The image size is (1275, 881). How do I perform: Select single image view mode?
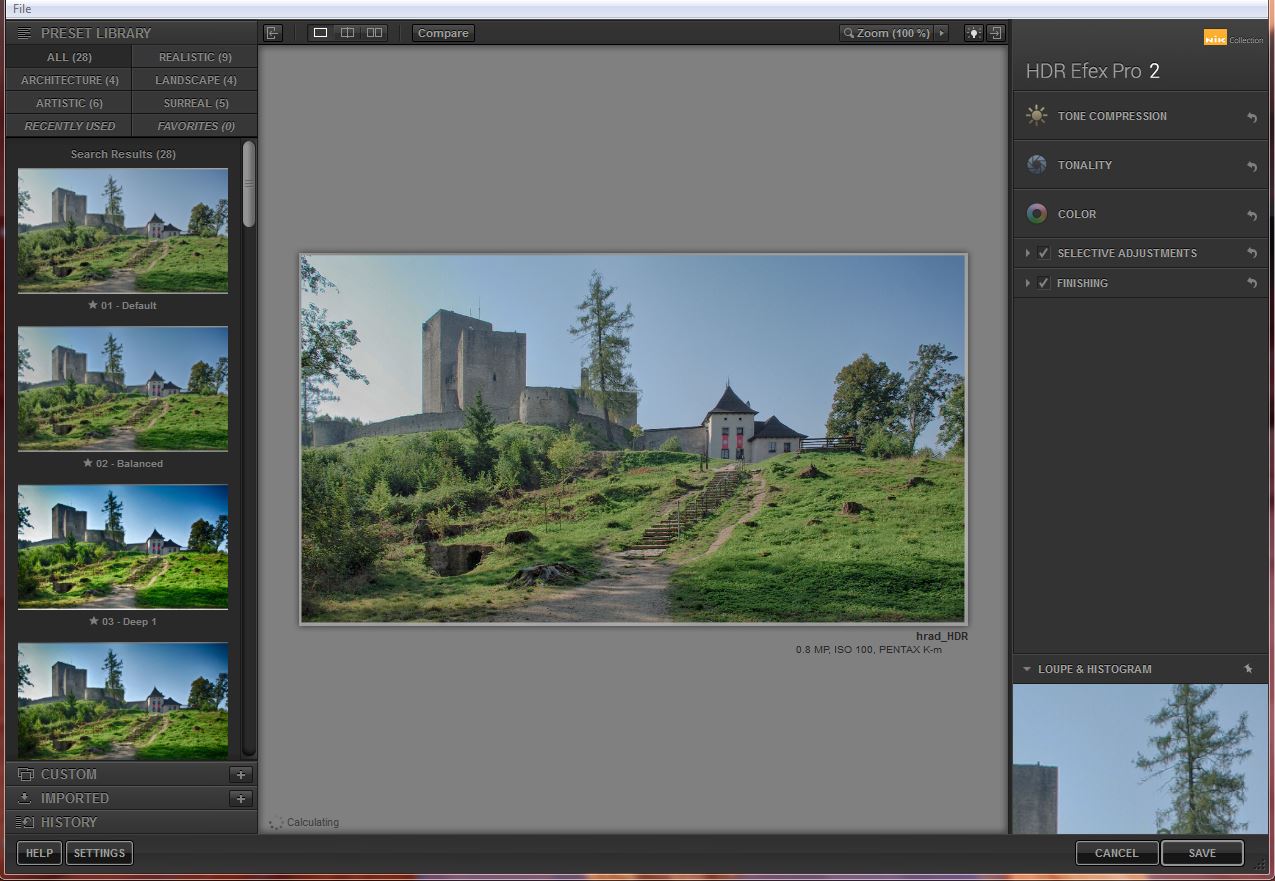pyautogui.click(x=320, y=33)
